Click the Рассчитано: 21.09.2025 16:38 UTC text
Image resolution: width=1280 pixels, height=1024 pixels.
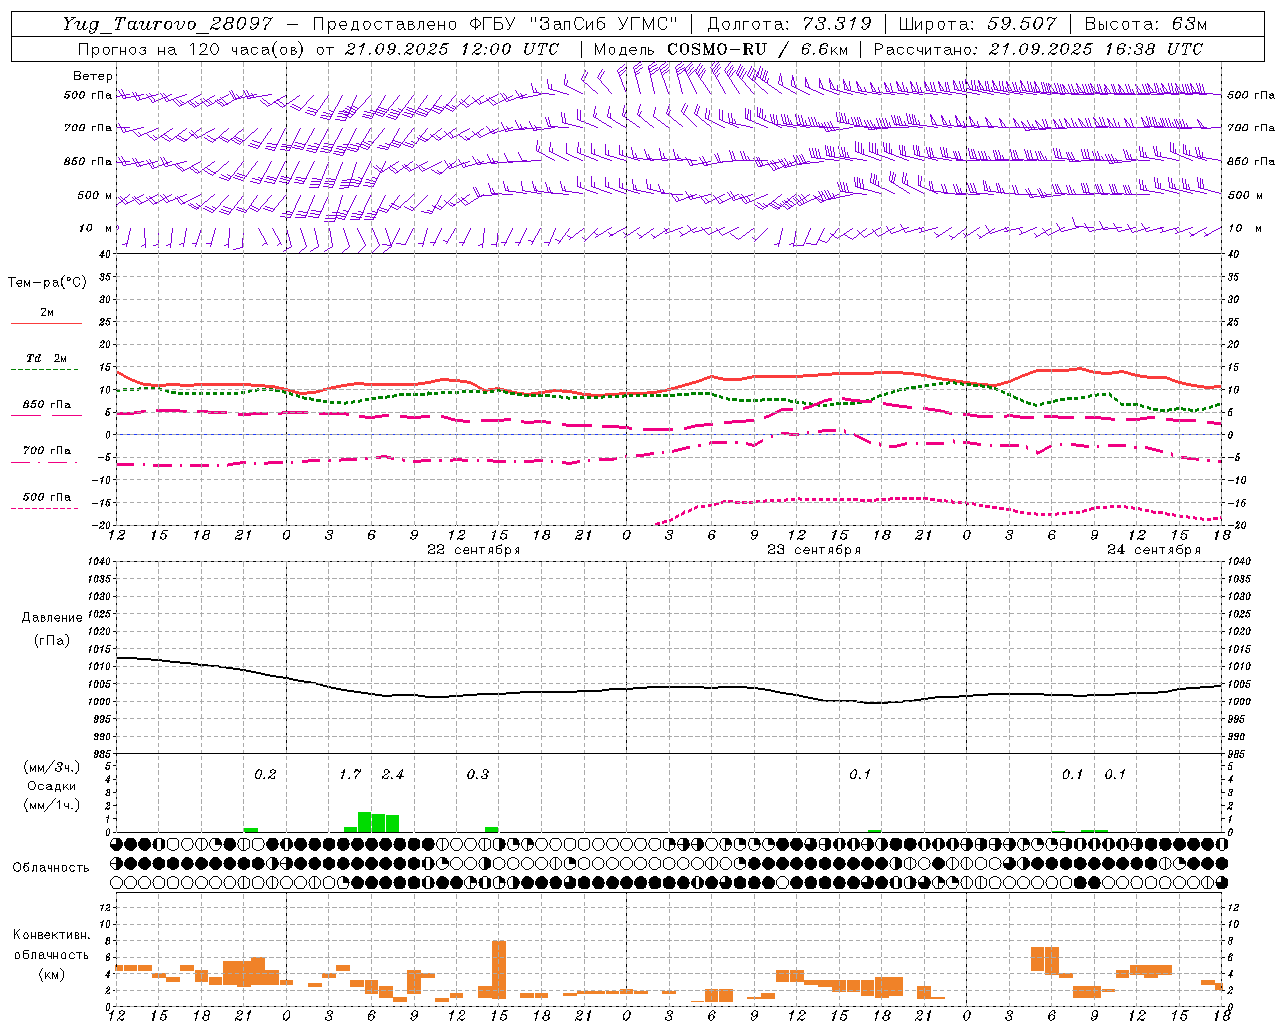tap(1038, 49)
